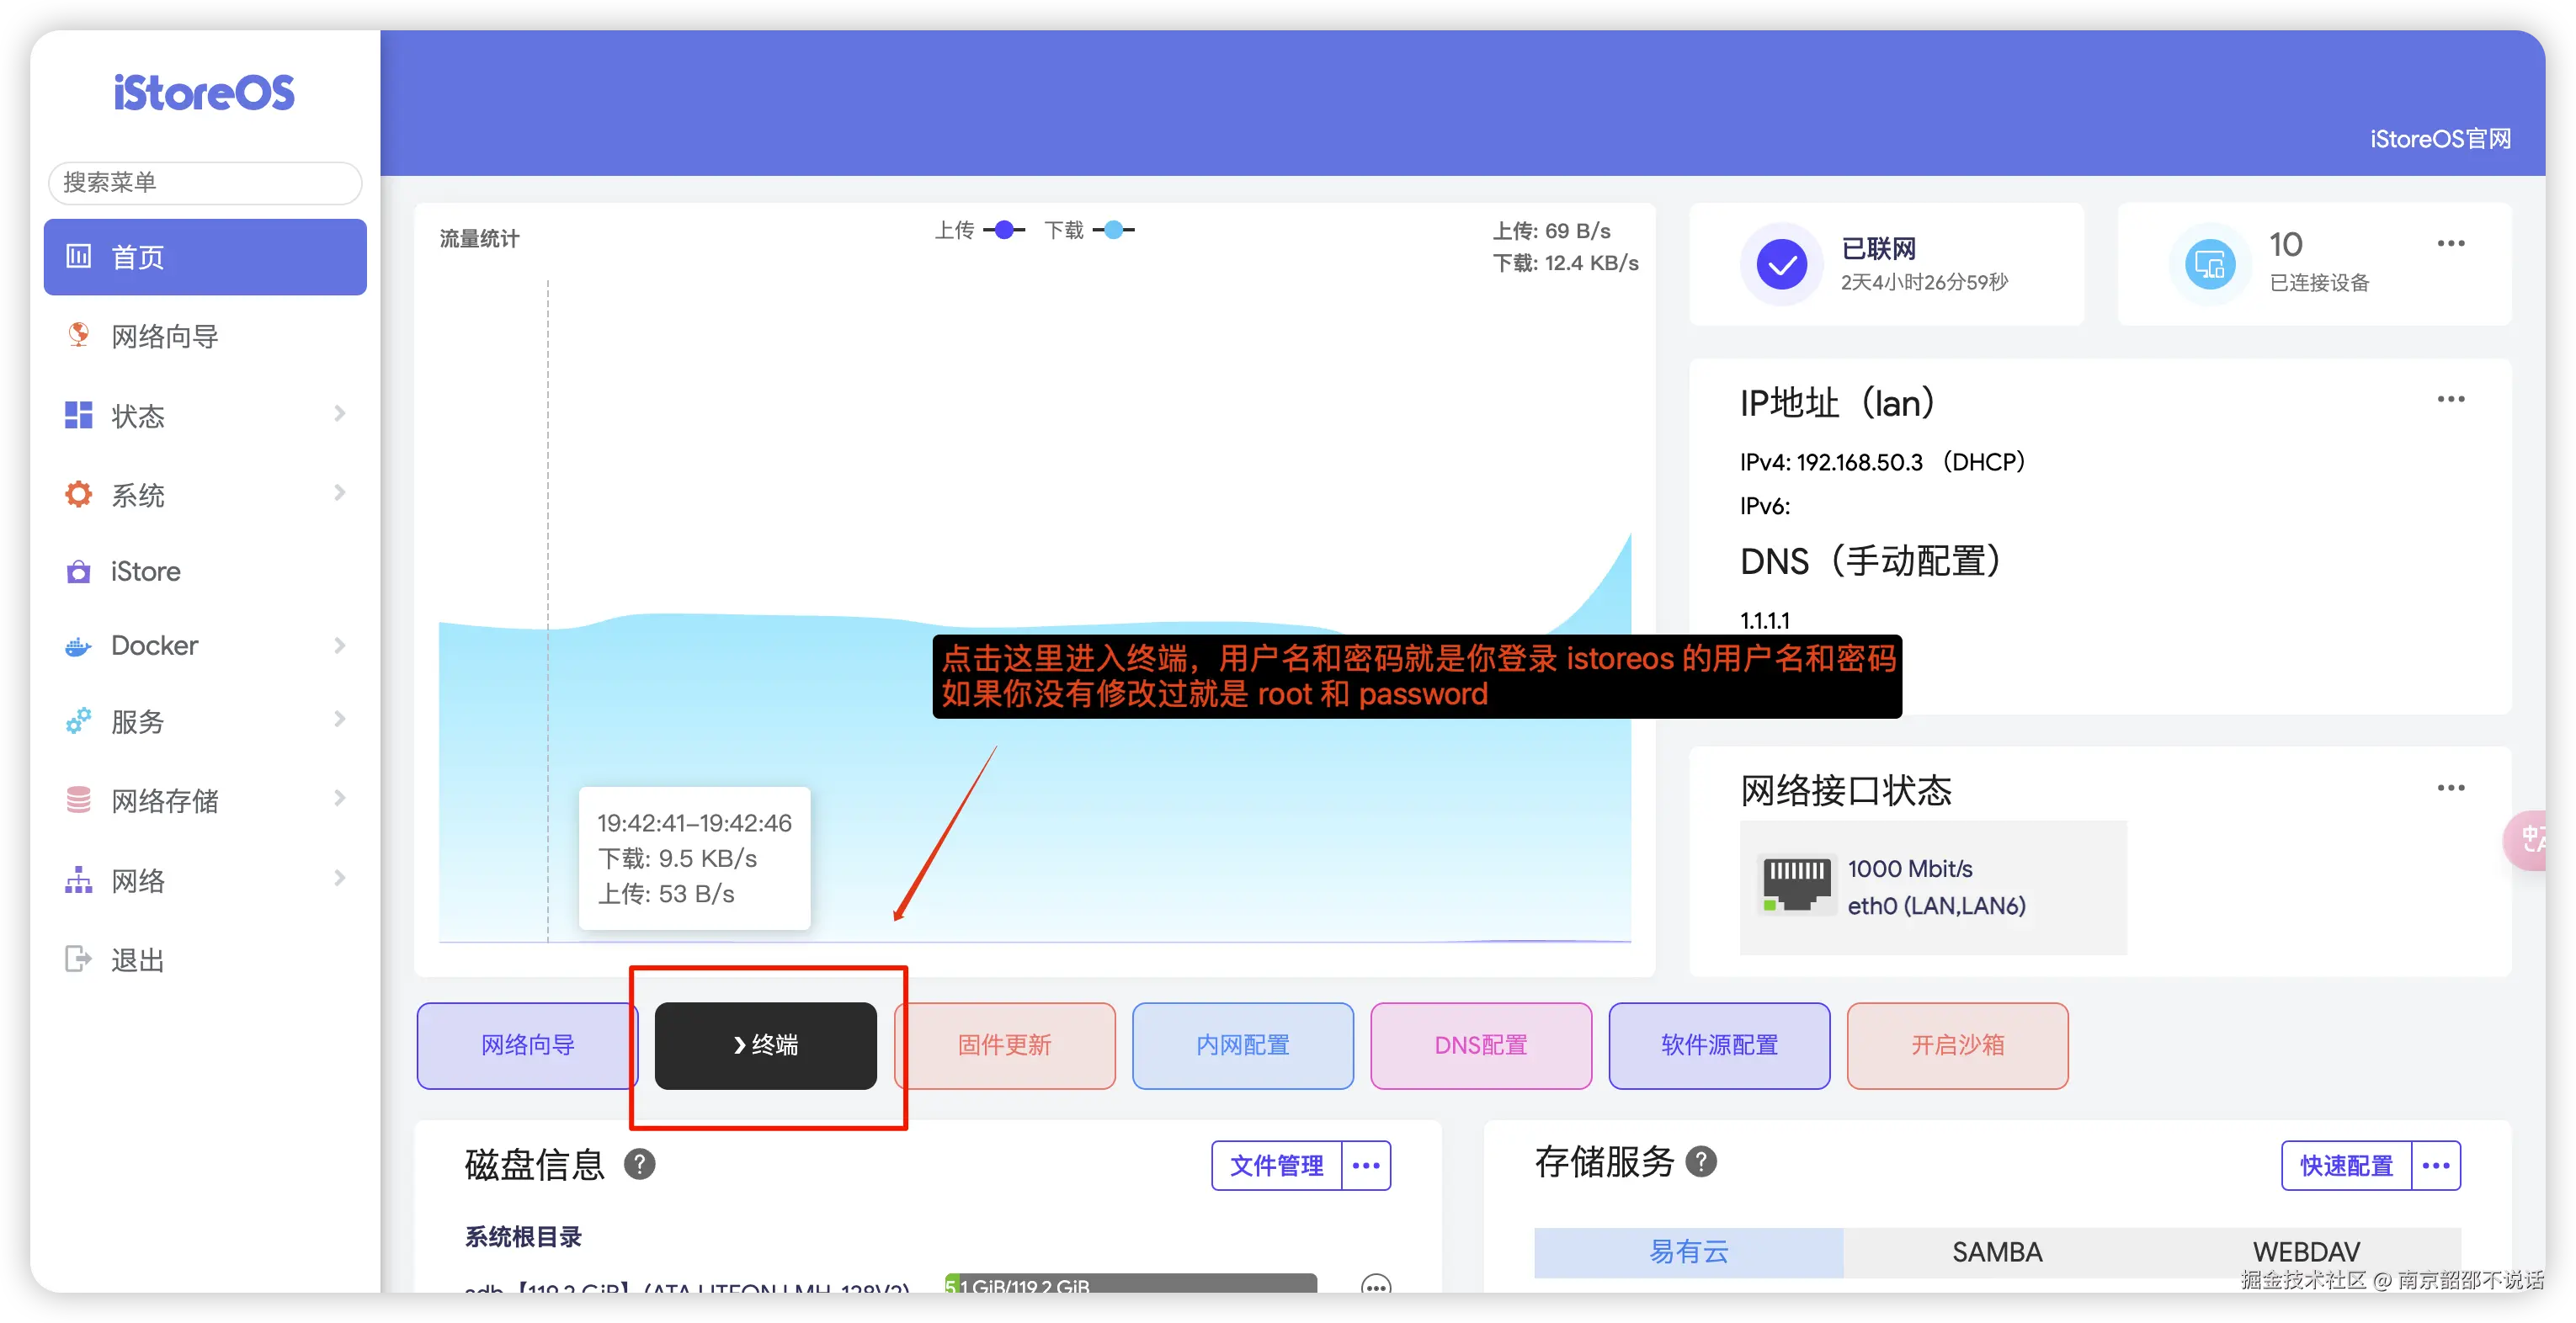Open the 网络向导 sidebar item
2576x1323 pixels.
[x=165, y=336]
